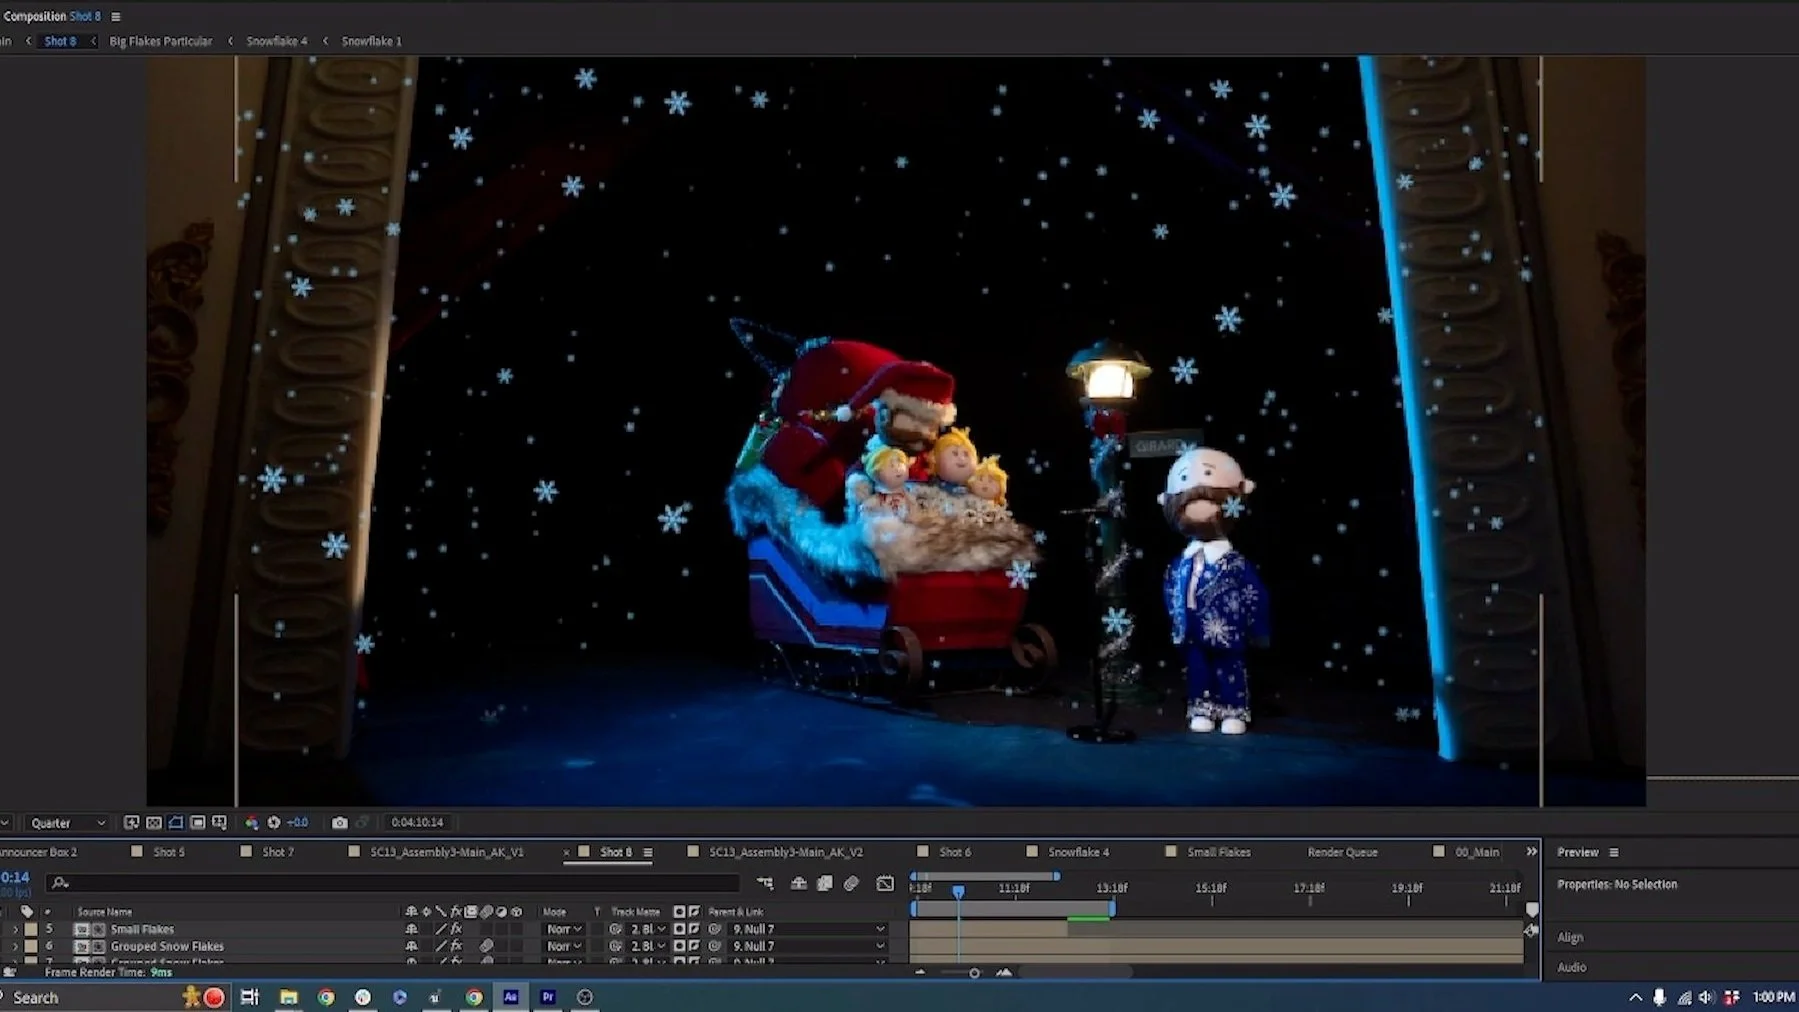Enable motion blur for the composition
1799x1012 pixels.
pyautogui.click(x=851, y=883)
